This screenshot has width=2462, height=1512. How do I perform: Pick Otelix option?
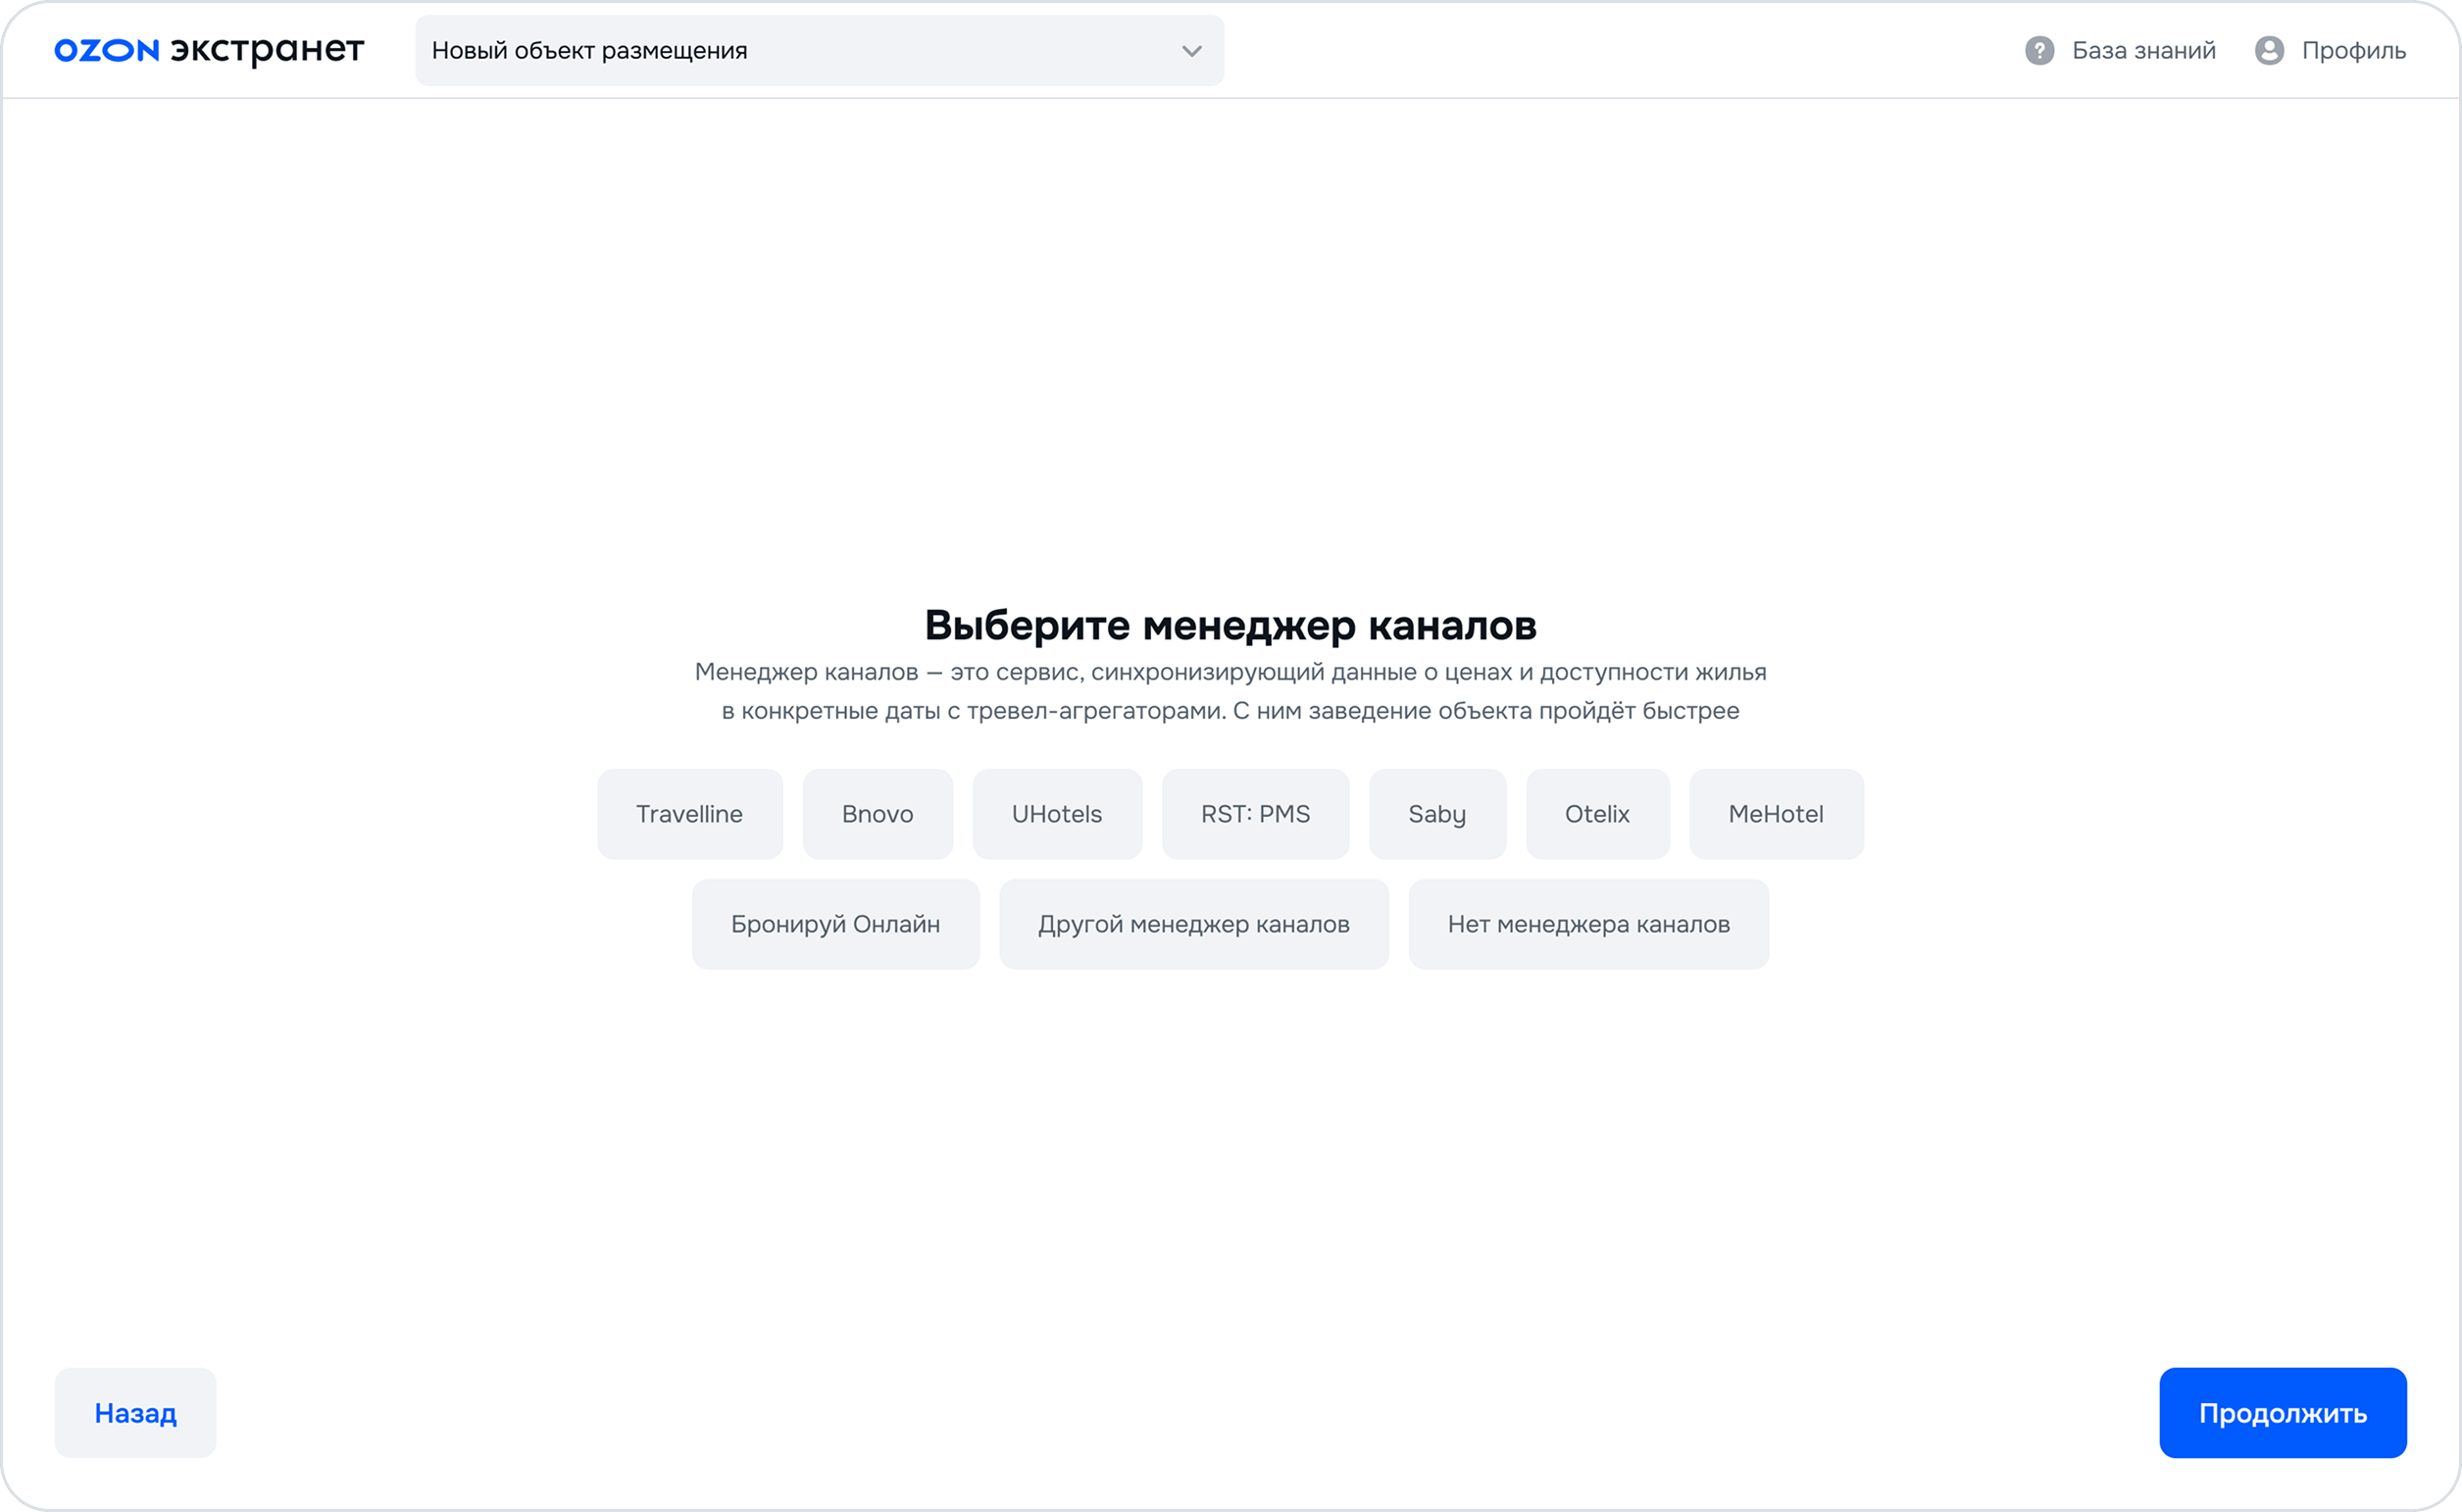pyautogui.click(x=1597, y=814)
